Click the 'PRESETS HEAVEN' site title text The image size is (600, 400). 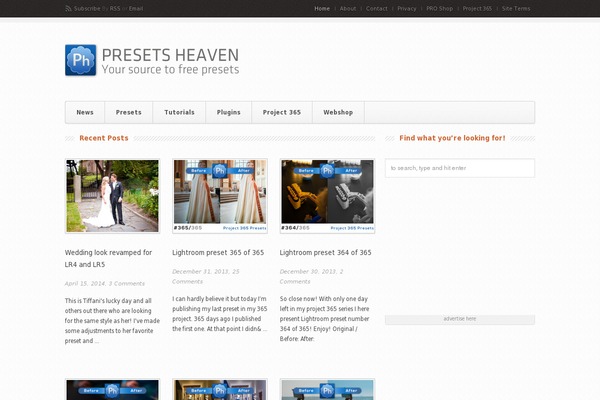click(x=170, y=55)
